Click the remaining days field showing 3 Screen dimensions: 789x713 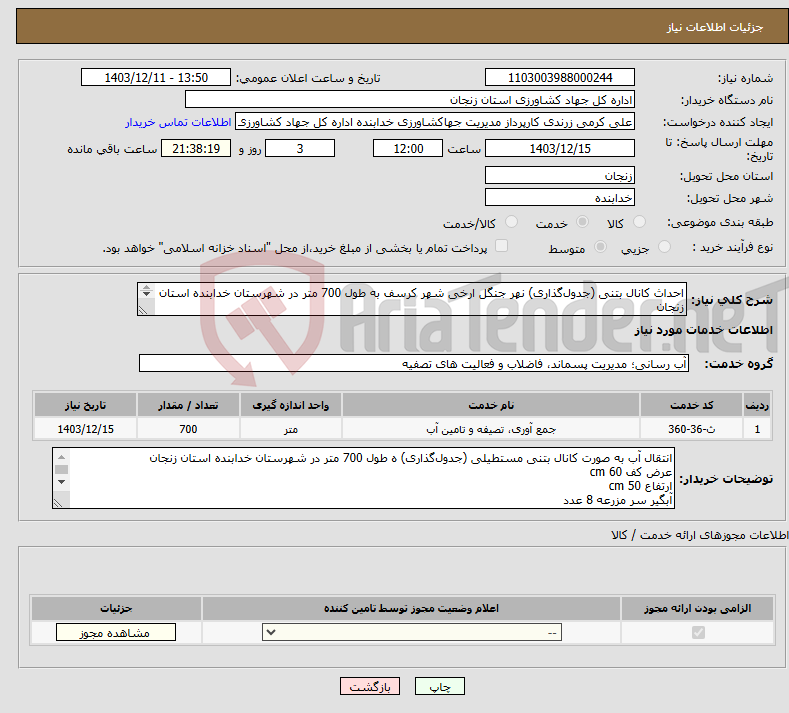[x=300, y=148]
